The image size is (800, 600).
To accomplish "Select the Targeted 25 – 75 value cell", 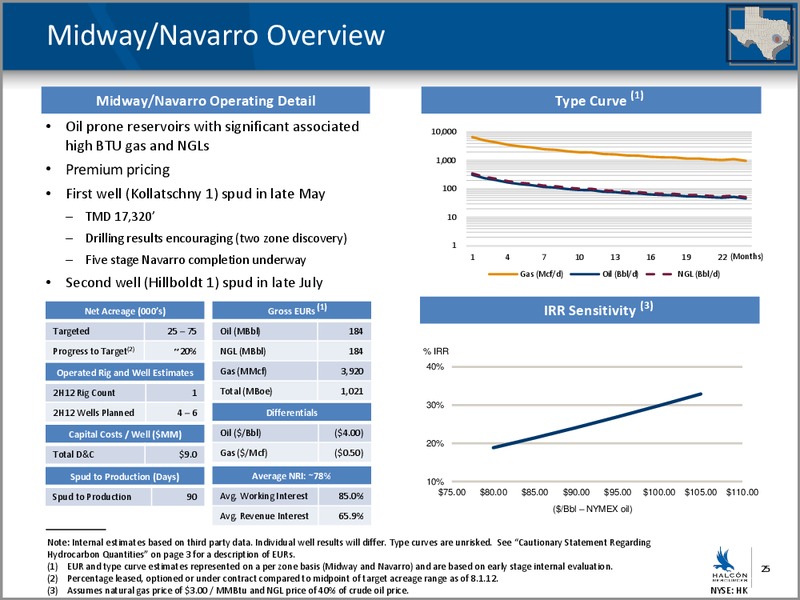I will (x=175, y=331).
